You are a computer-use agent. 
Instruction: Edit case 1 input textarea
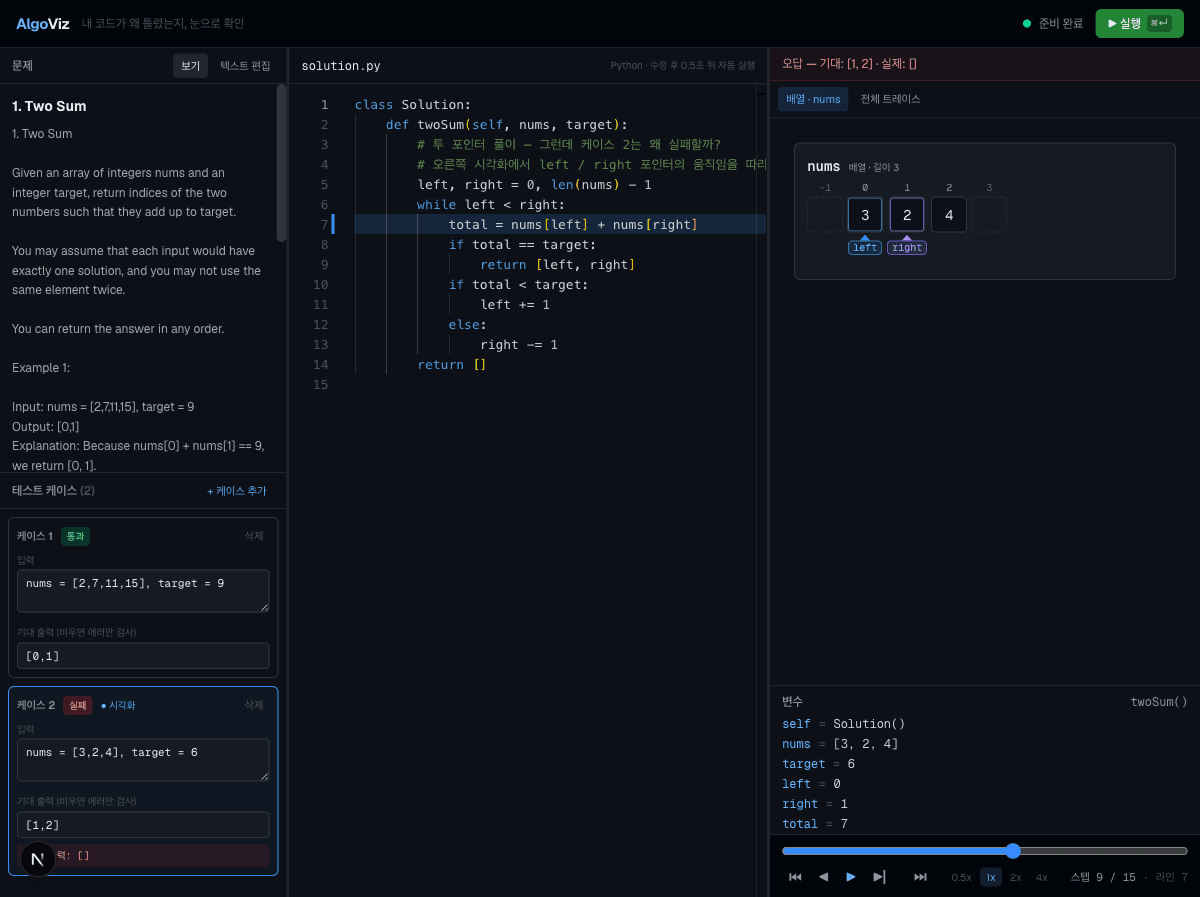click(x=143, y=591)
